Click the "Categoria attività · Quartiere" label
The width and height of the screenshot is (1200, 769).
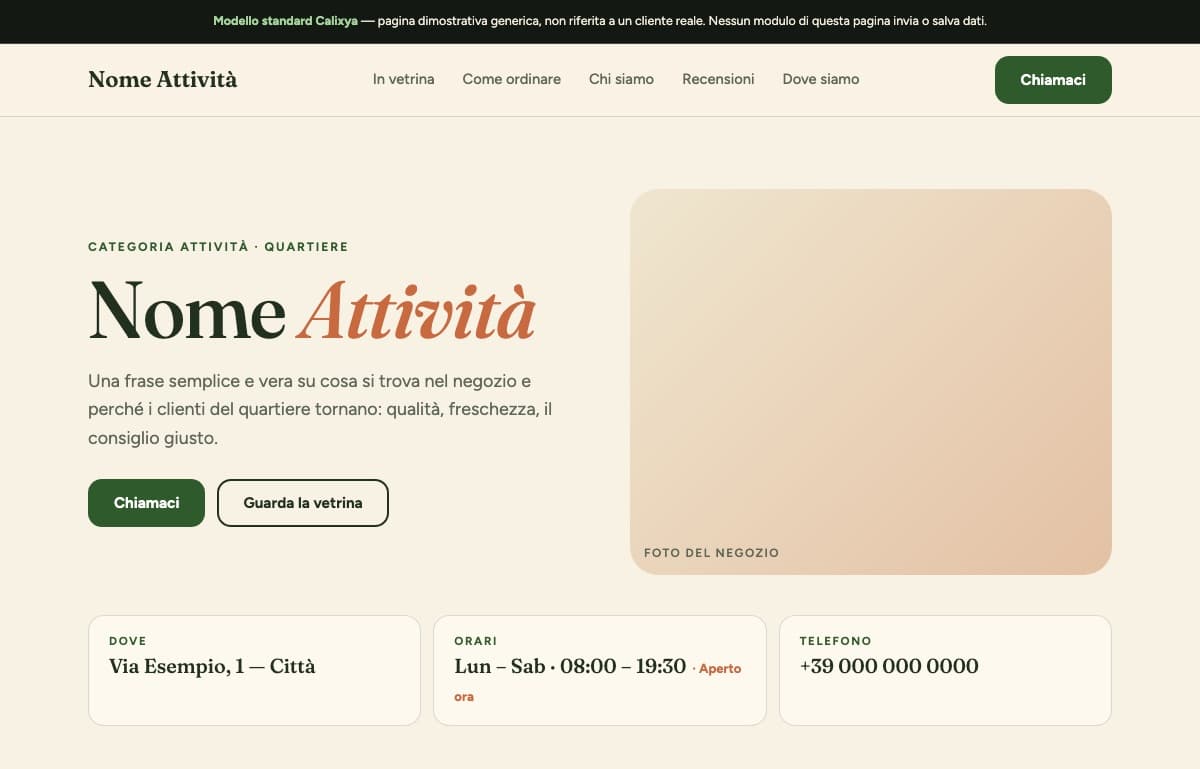point(218,247)
